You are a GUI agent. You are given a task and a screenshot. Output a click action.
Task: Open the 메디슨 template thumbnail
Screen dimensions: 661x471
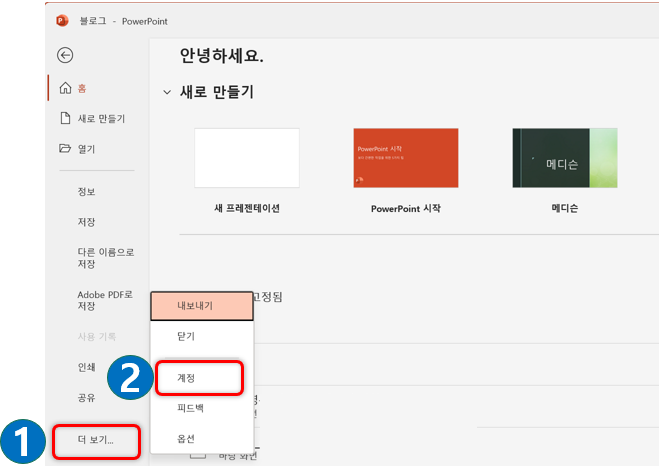click(x=565, y=158)
